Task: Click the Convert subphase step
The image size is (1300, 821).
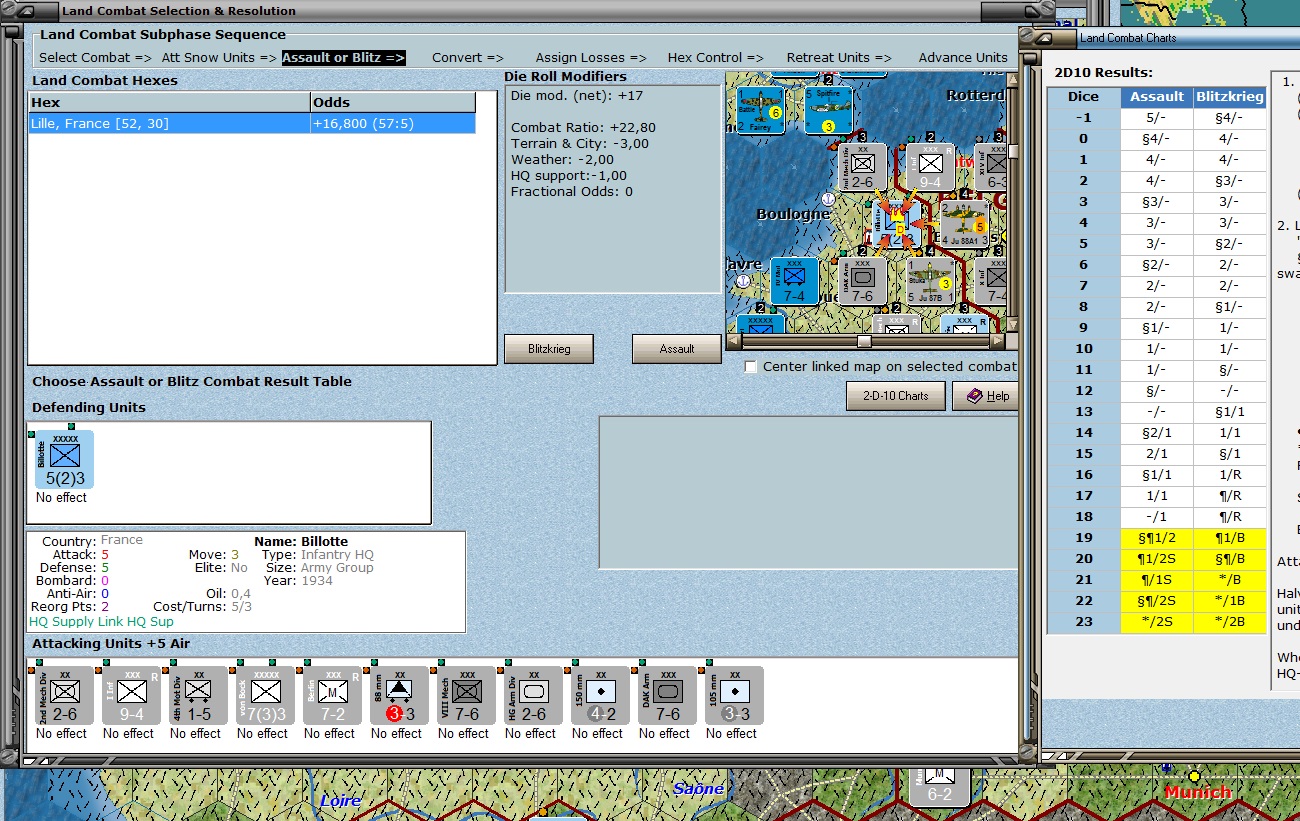Action: coord(468,58)
